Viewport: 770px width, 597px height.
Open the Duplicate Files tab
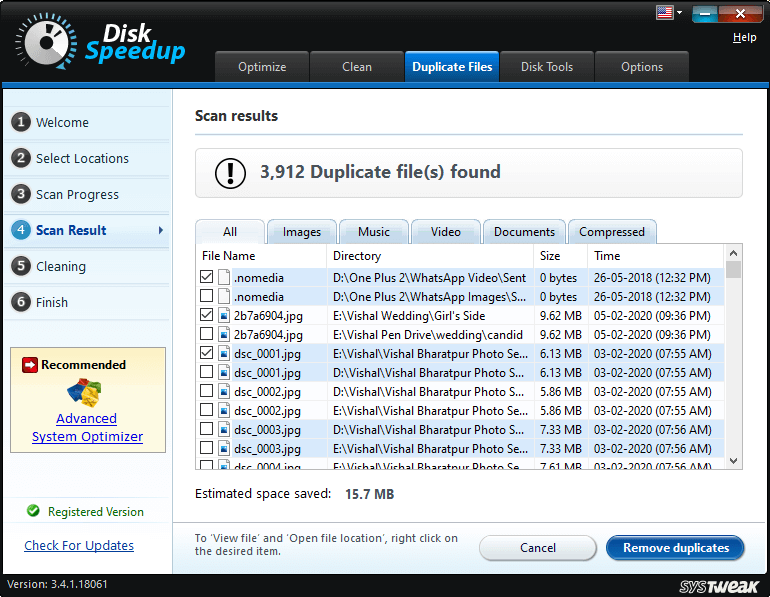452,67
